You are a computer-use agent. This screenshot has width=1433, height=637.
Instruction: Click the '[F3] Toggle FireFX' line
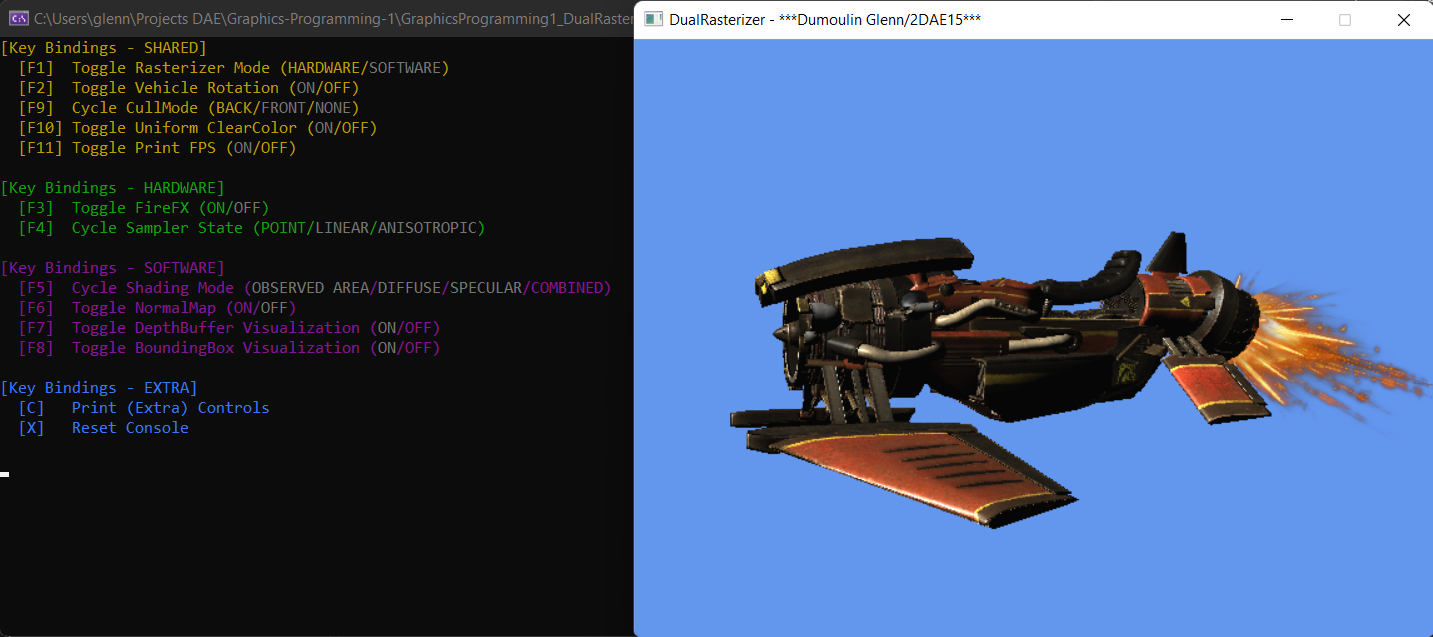click(x=144, y=208)
